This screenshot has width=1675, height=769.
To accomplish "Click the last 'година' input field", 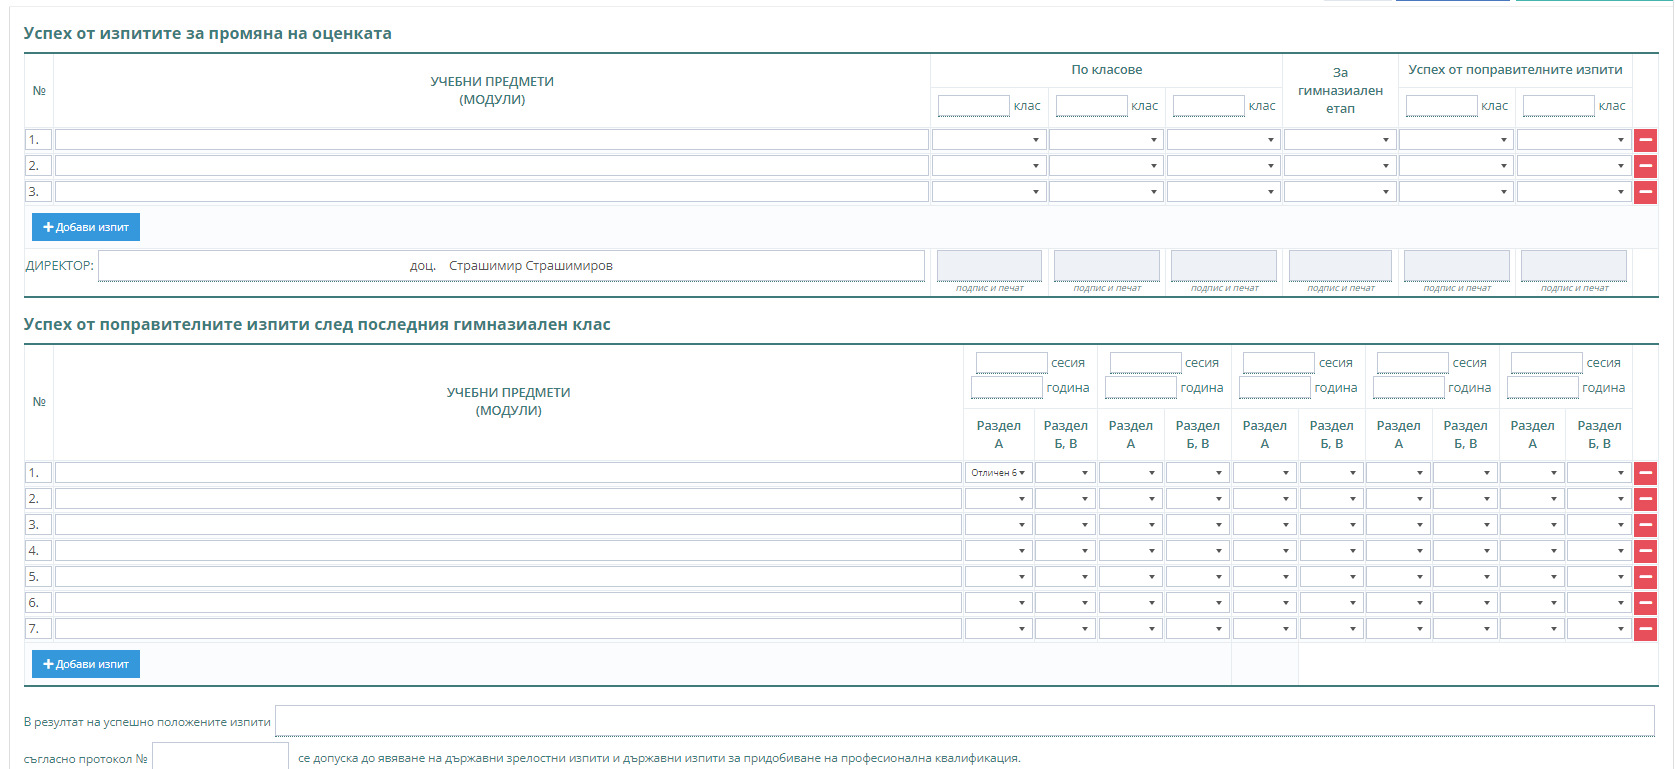I will [x=1542, y=388].
